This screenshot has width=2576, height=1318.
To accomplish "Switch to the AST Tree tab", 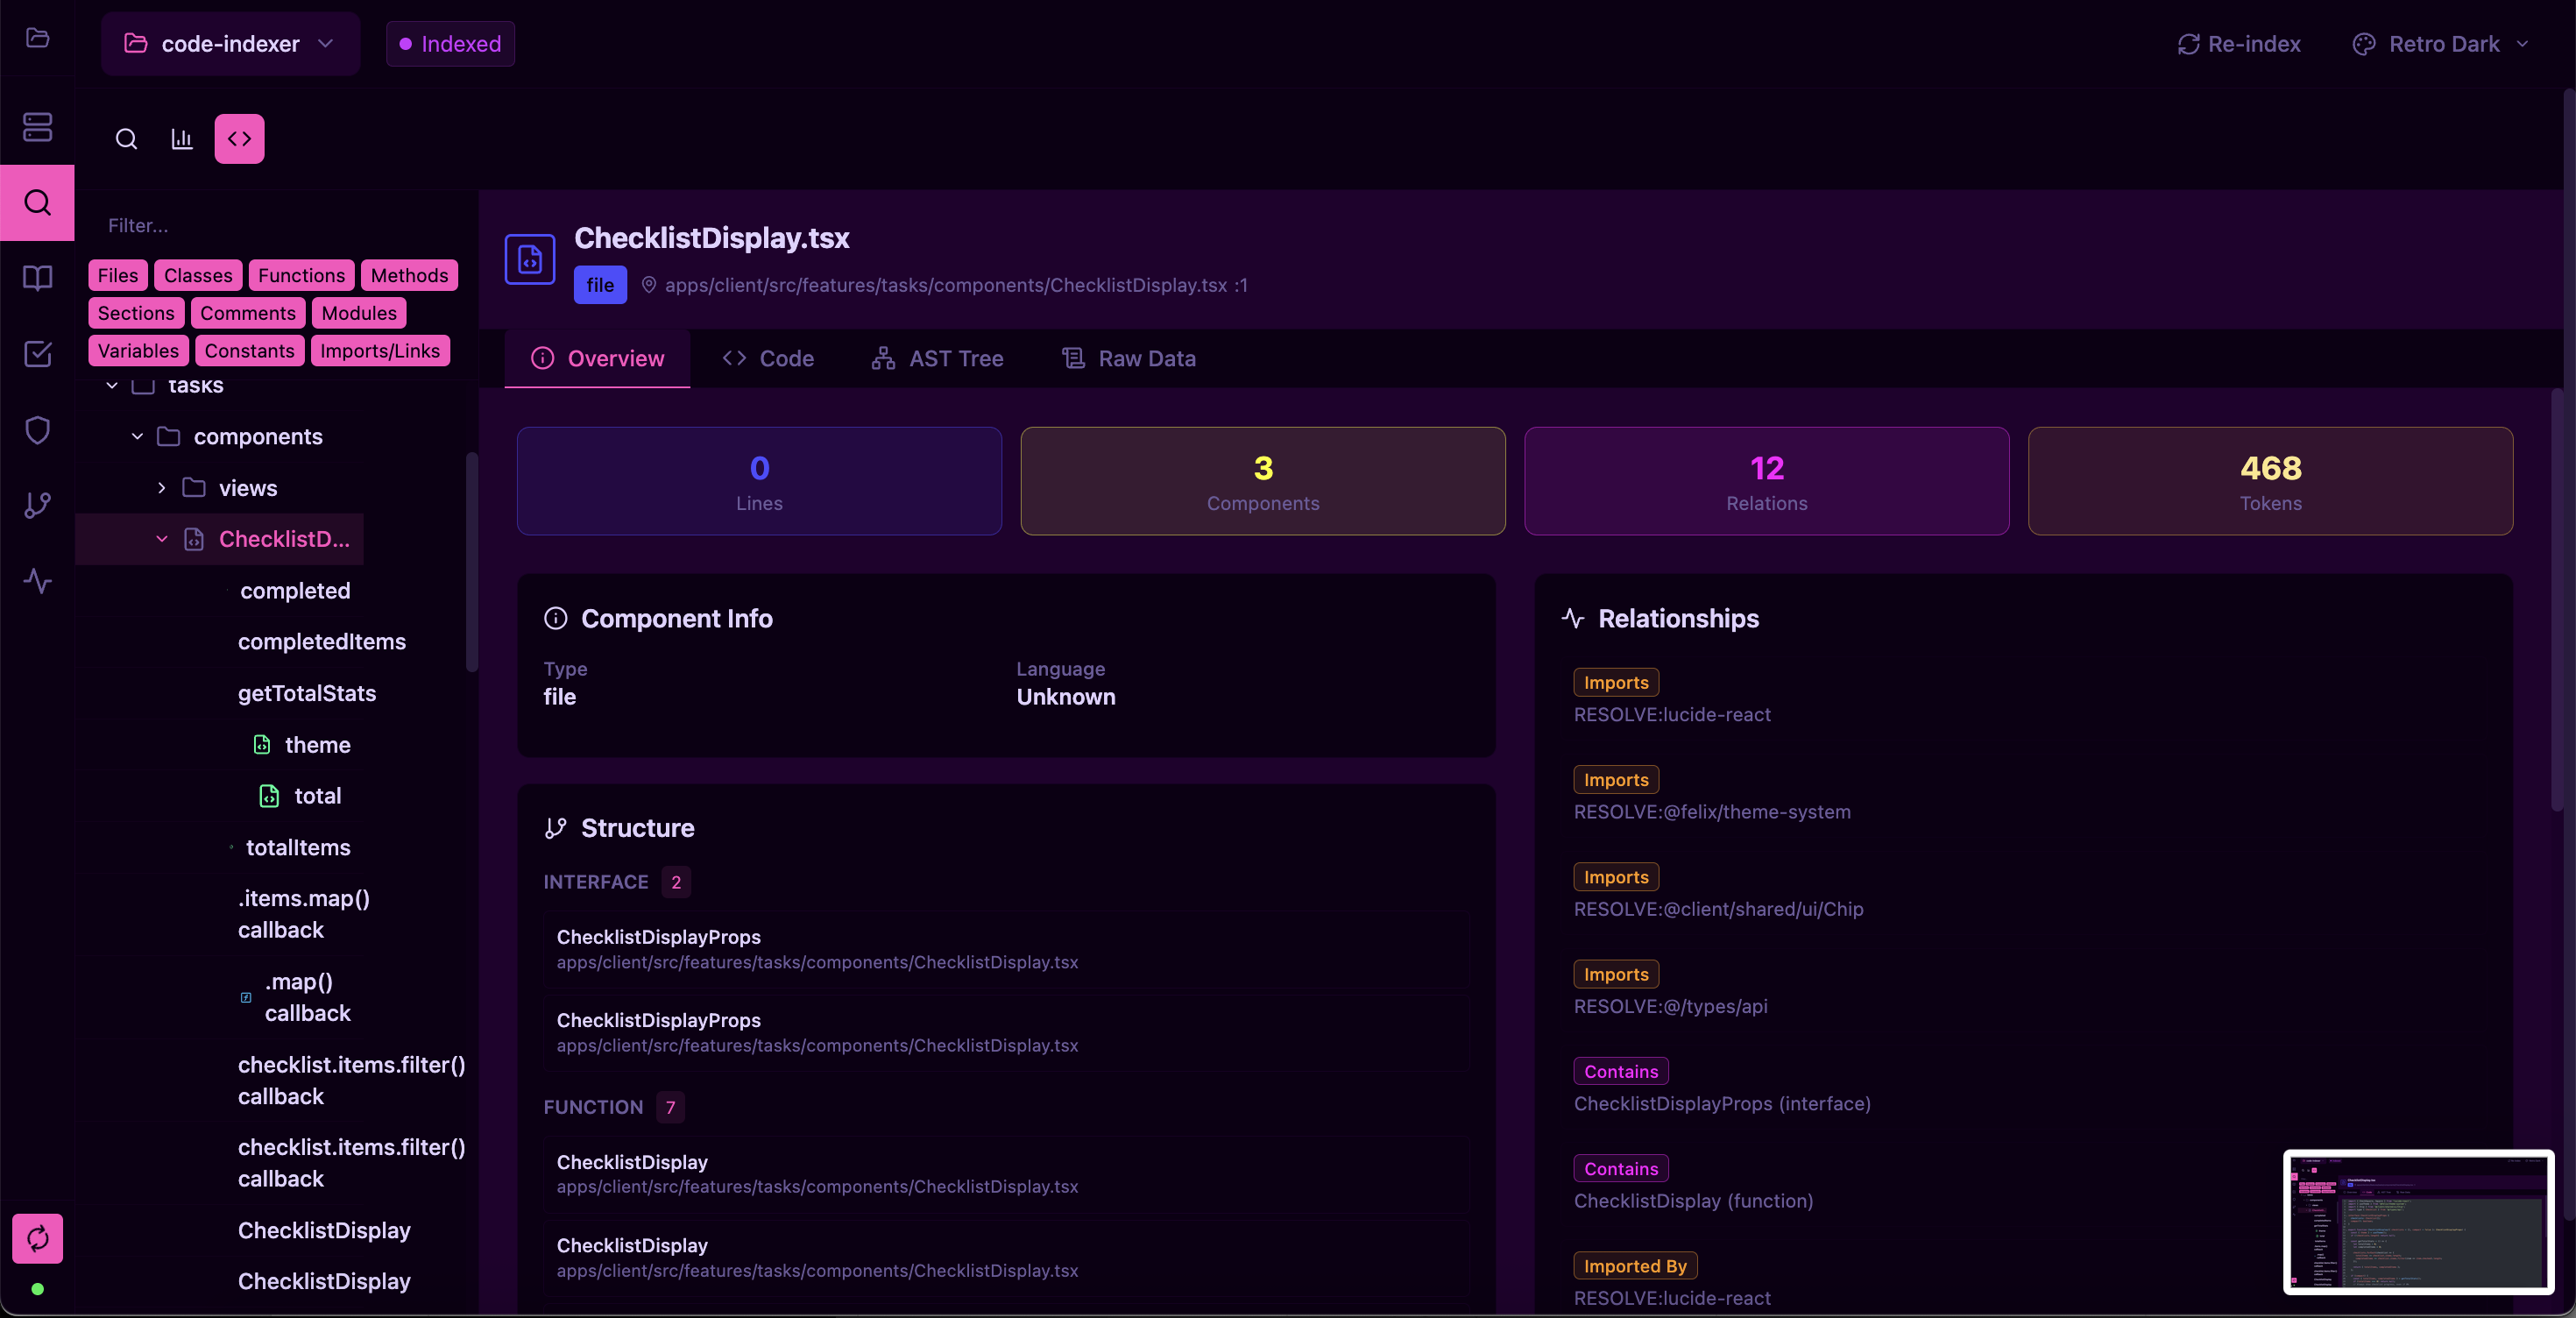I will pos(937,358).
